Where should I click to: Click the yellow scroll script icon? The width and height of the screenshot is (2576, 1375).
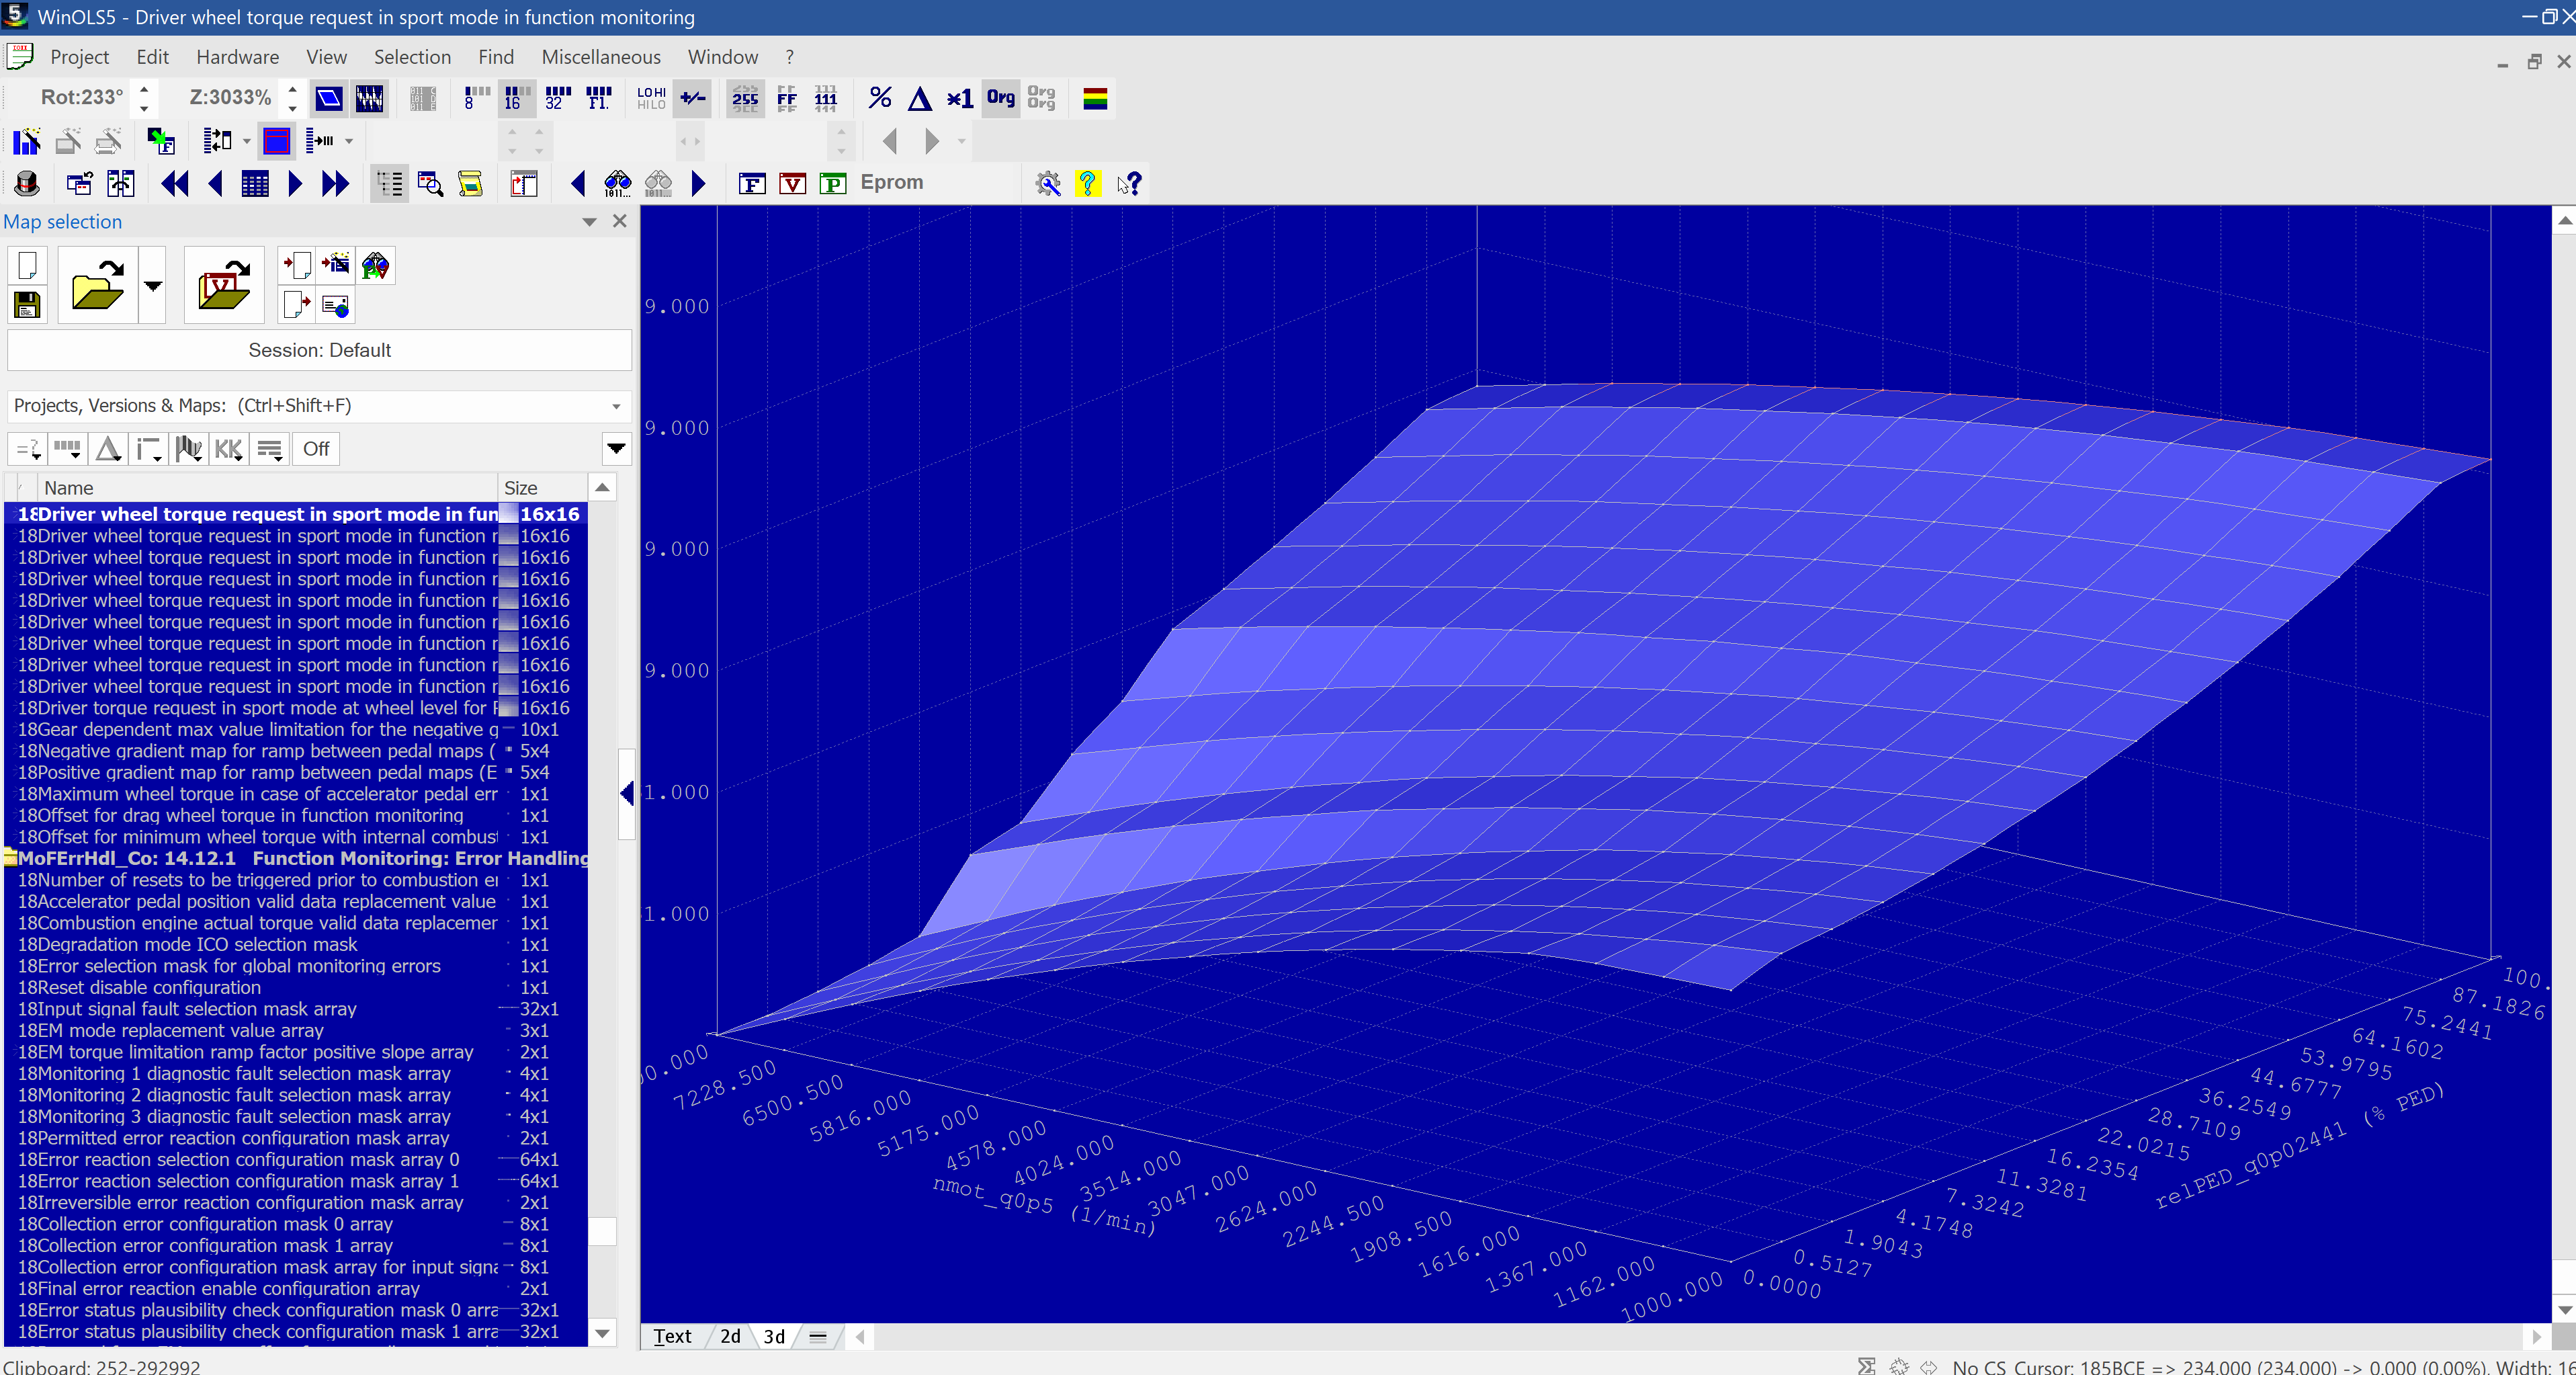(470, 183)
